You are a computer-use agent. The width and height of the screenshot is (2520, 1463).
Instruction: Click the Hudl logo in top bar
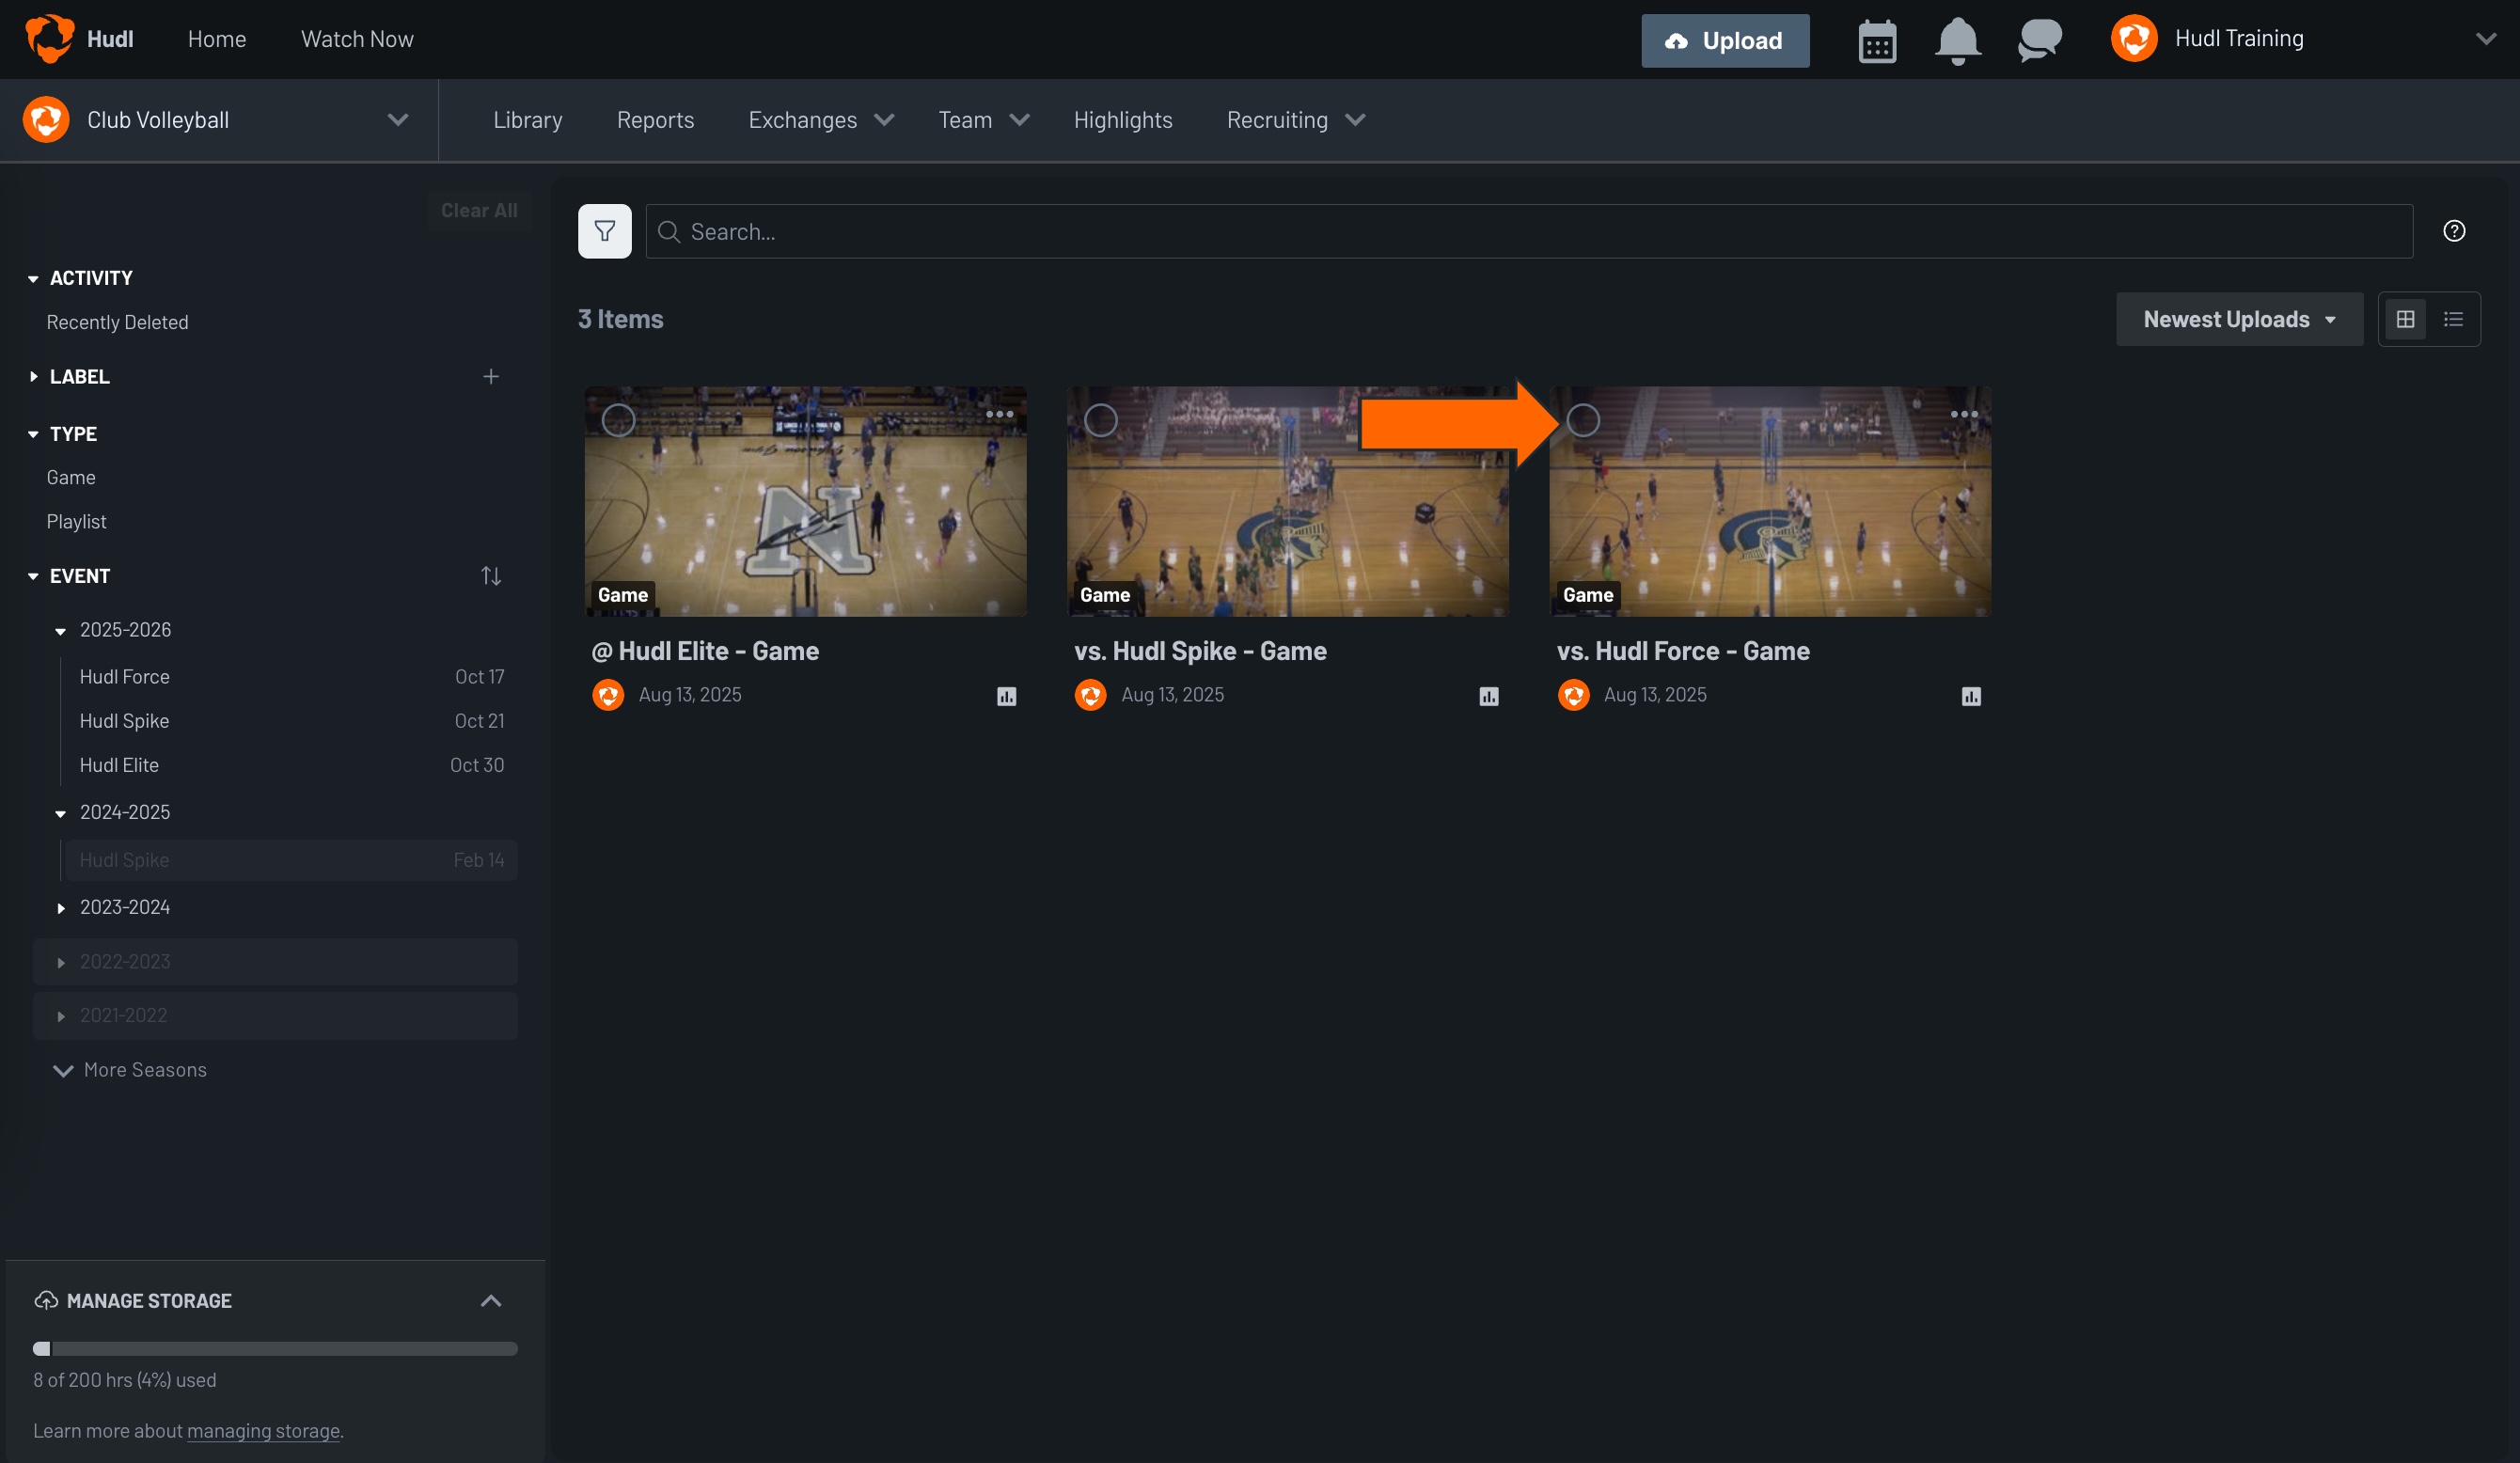point(49,39)
